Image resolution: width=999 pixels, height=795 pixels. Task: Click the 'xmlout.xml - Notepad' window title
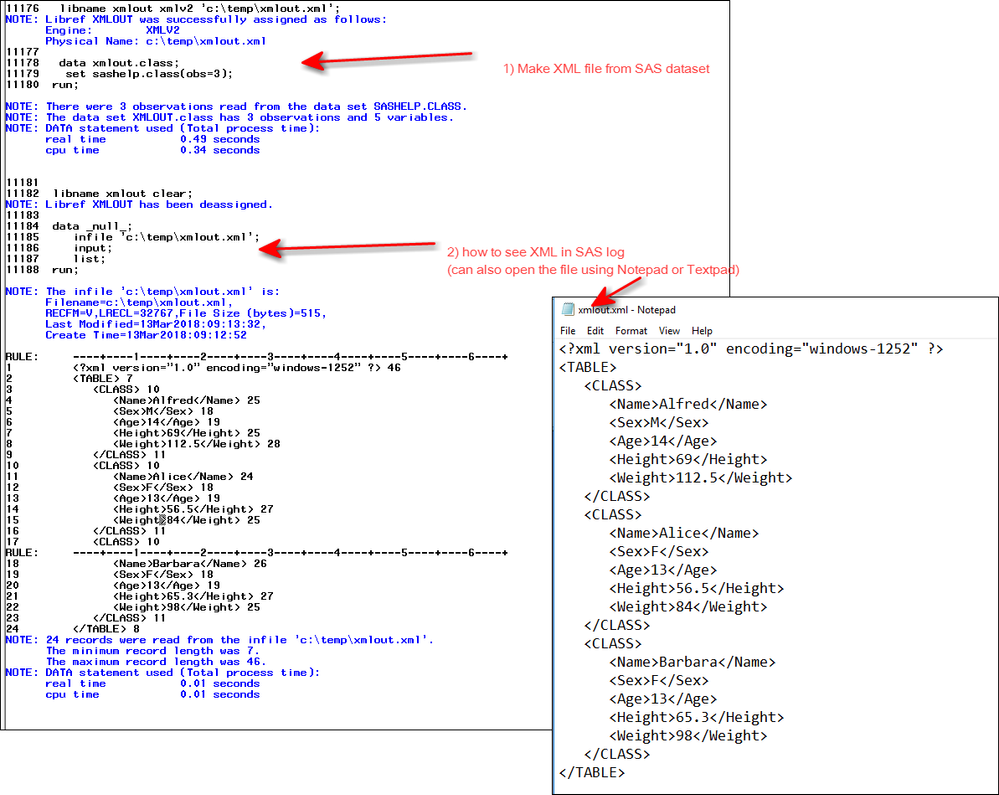[x=626, y=310]
